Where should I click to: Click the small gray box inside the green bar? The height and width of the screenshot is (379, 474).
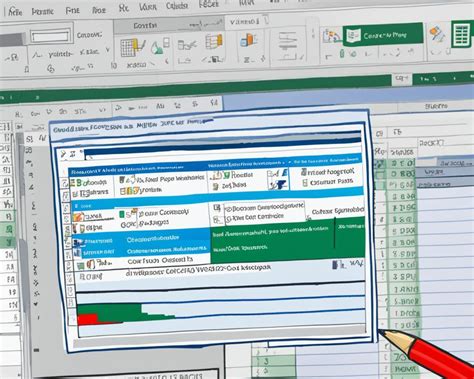pyautogui.click(x=401, y=79)
